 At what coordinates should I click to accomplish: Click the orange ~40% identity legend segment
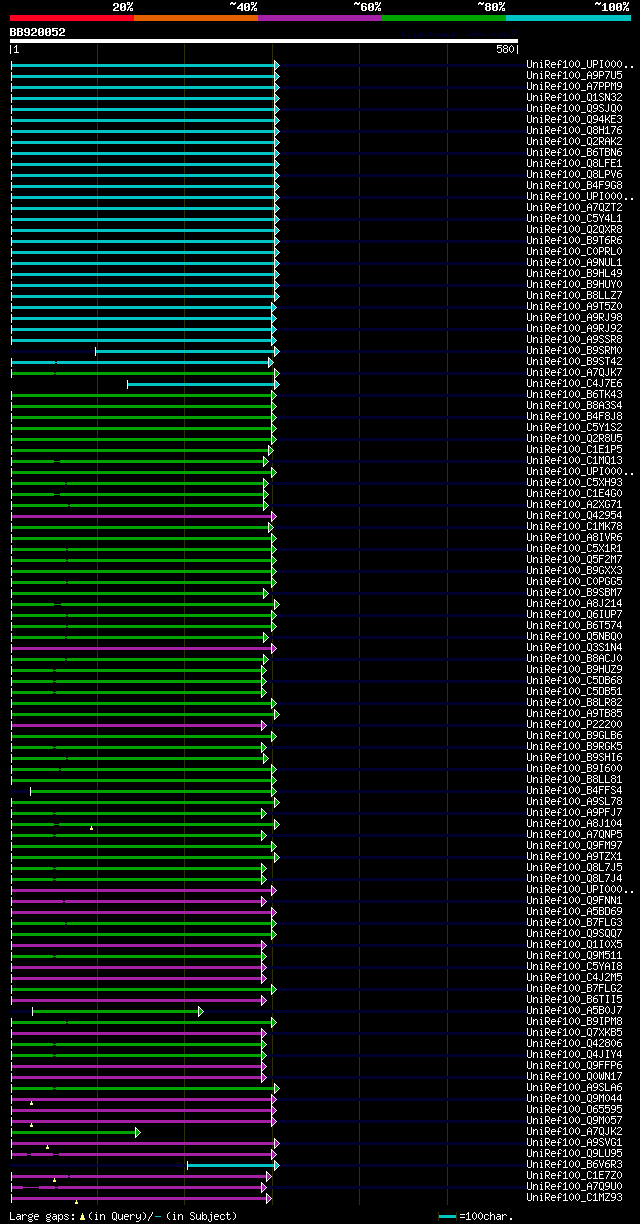click(x=195, y=18)
